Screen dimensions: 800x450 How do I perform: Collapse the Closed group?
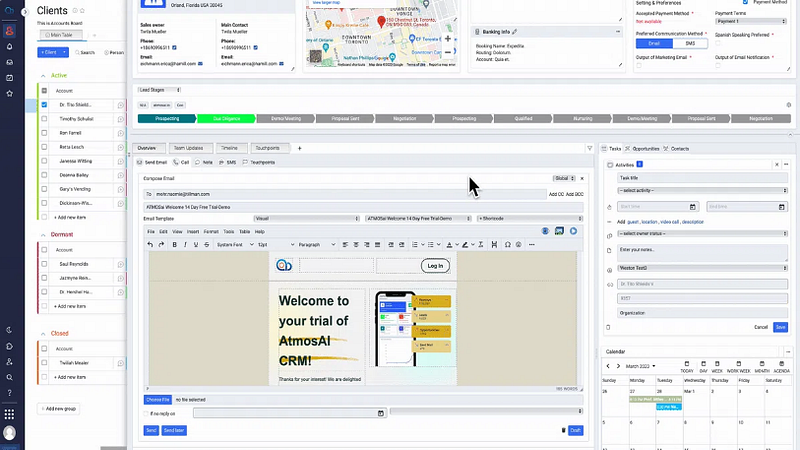43,334
